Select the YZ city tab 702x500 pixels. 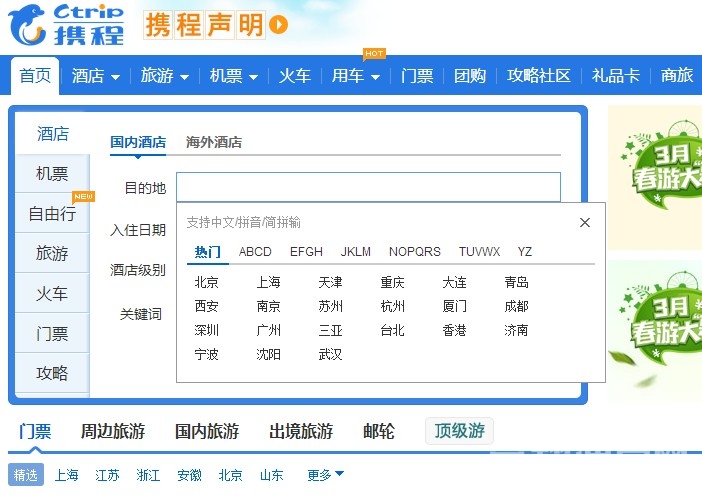tap(525, 252)
